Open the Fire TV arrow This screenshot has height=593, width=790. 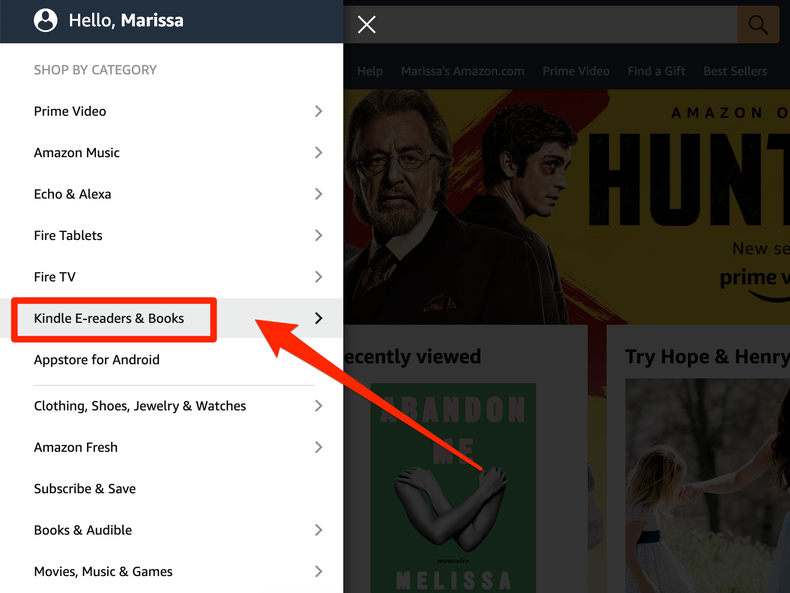tap(318, 277)
